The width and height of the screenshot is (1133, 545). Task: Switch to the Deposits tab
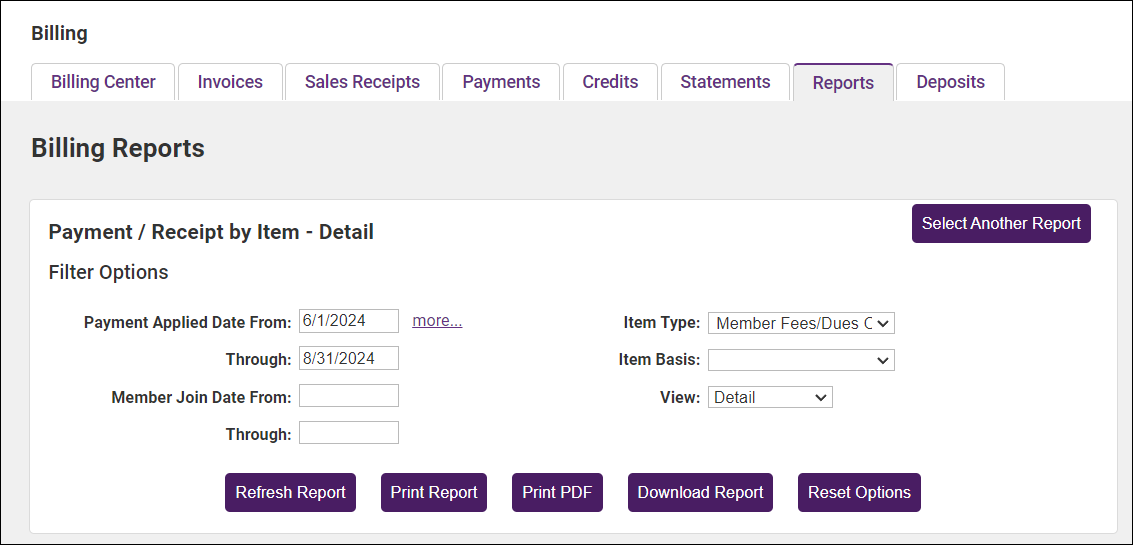tap(950, 82)
